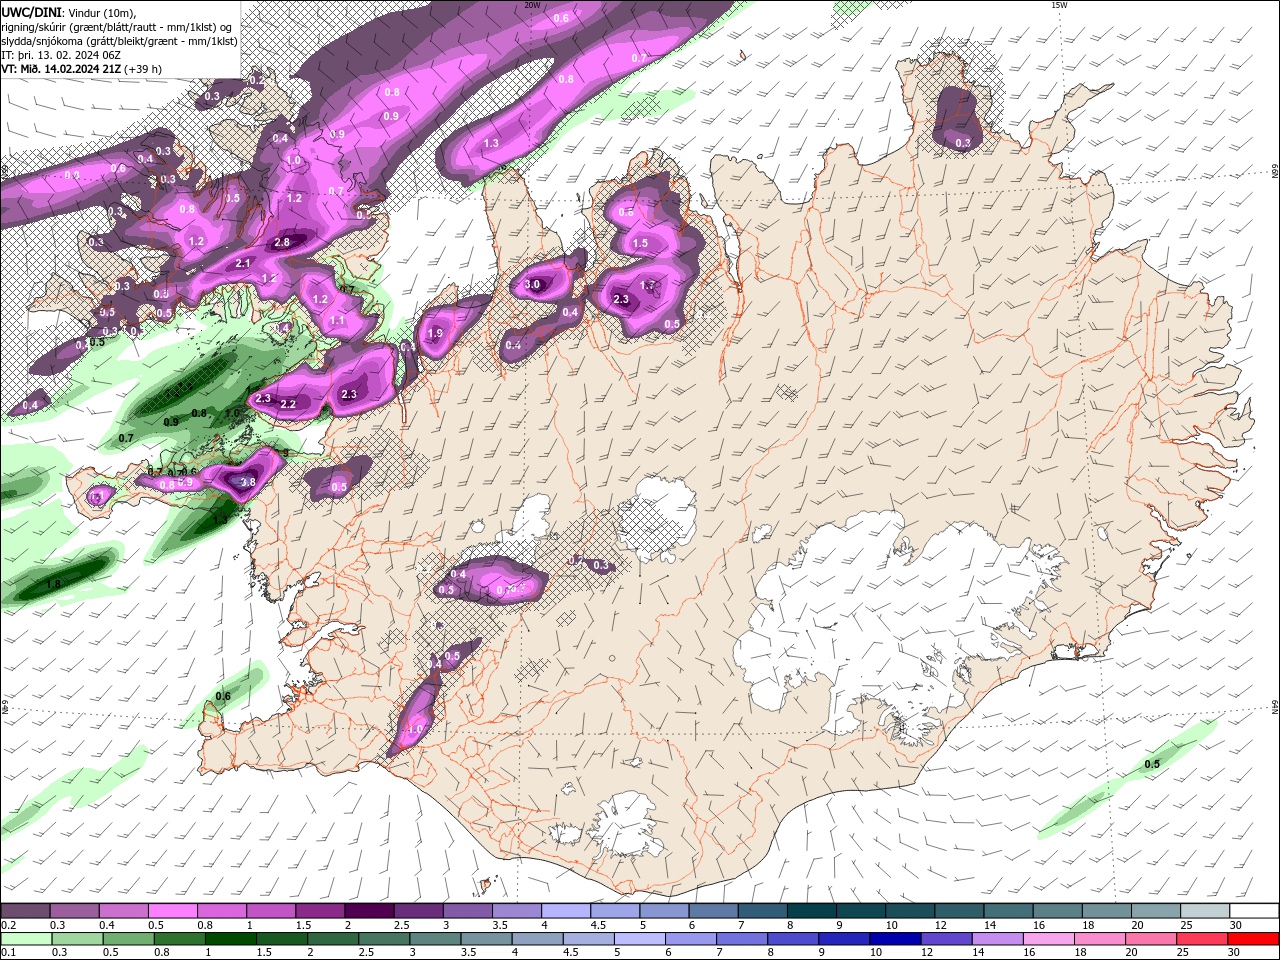Click the valid time line 'VT: Mið. 14.02.2024 21Z'

click(x=62, y=69)
